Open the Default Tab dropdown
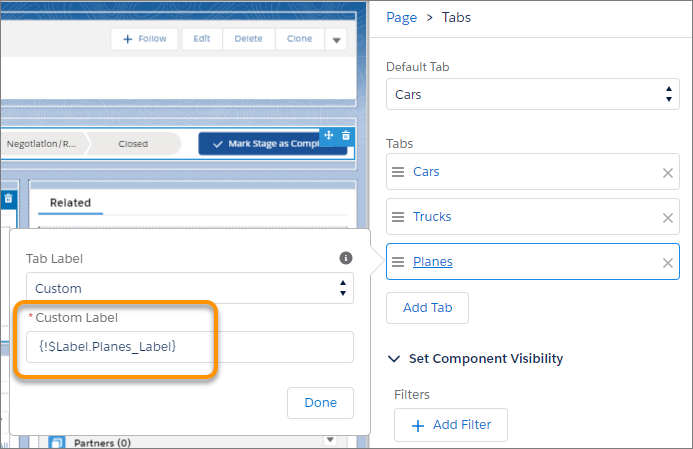Screen dimensions: 693x449 [533, 94]
